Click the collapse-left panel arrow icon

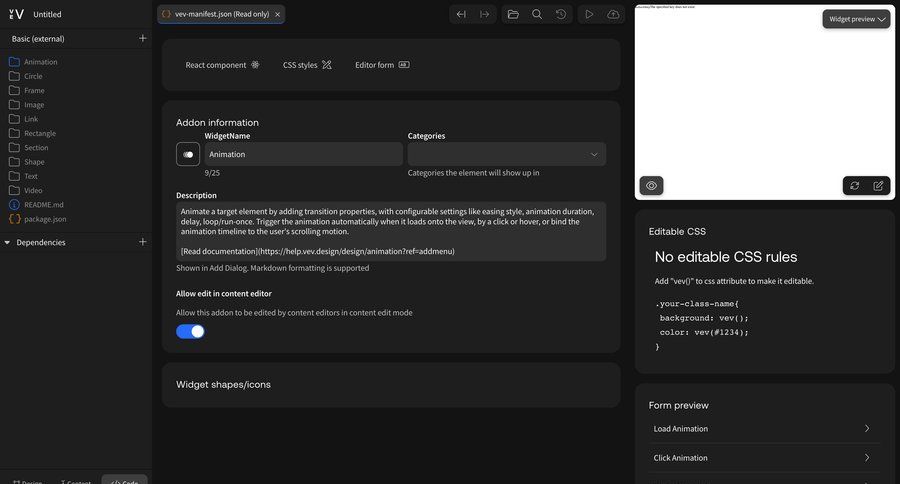pyautogui.click(x=461, y=14)
